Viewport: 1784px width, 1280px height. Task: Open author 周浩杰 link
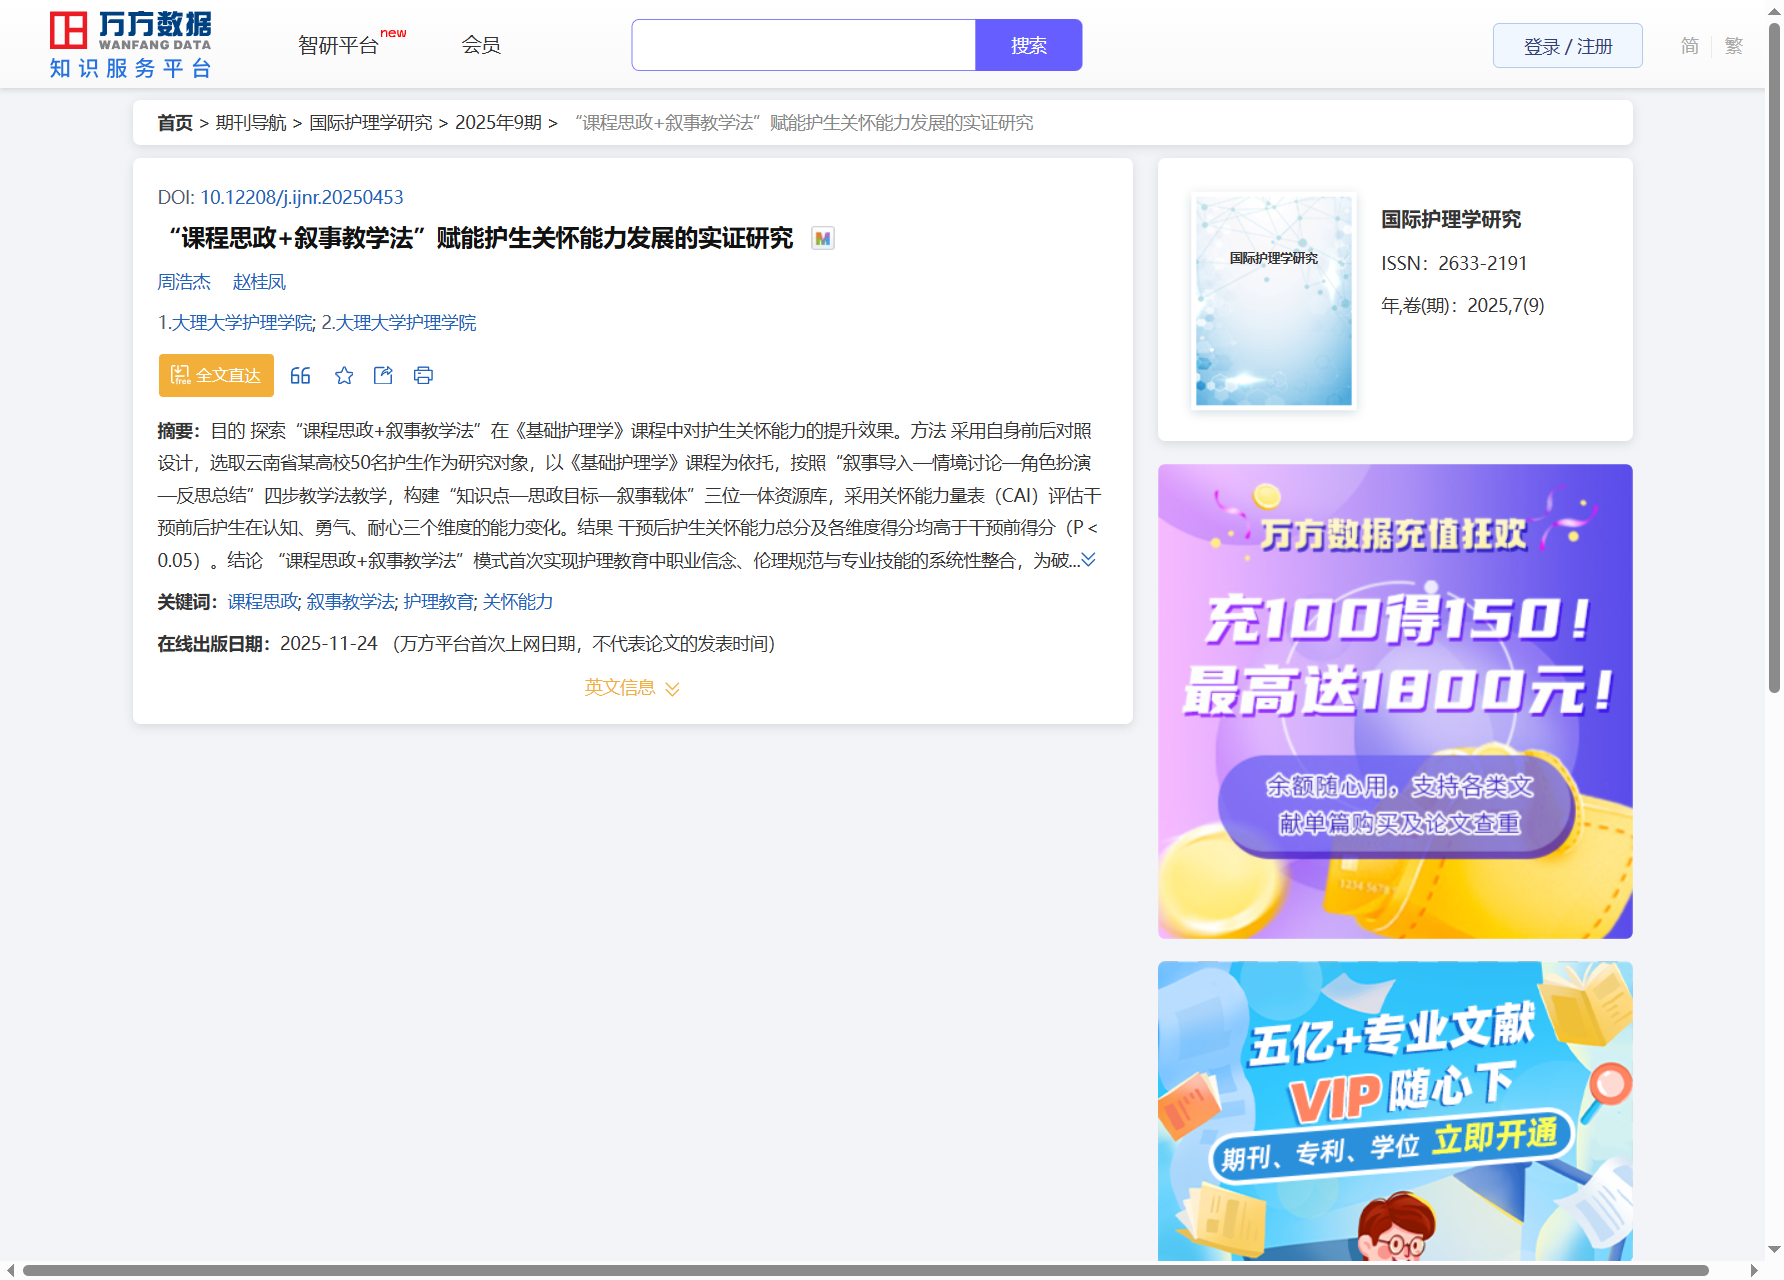coord(184,282)
